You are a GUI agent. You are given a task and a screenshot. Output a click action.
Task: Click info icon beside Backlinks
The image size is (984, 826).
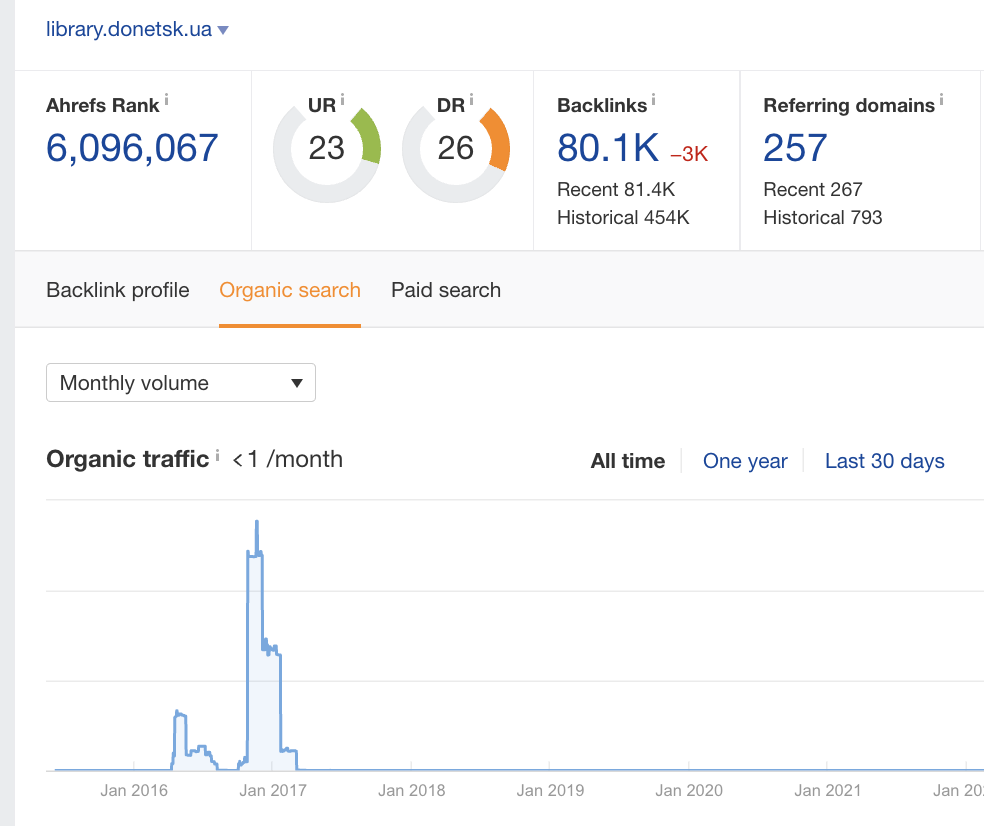pos(654,99)
